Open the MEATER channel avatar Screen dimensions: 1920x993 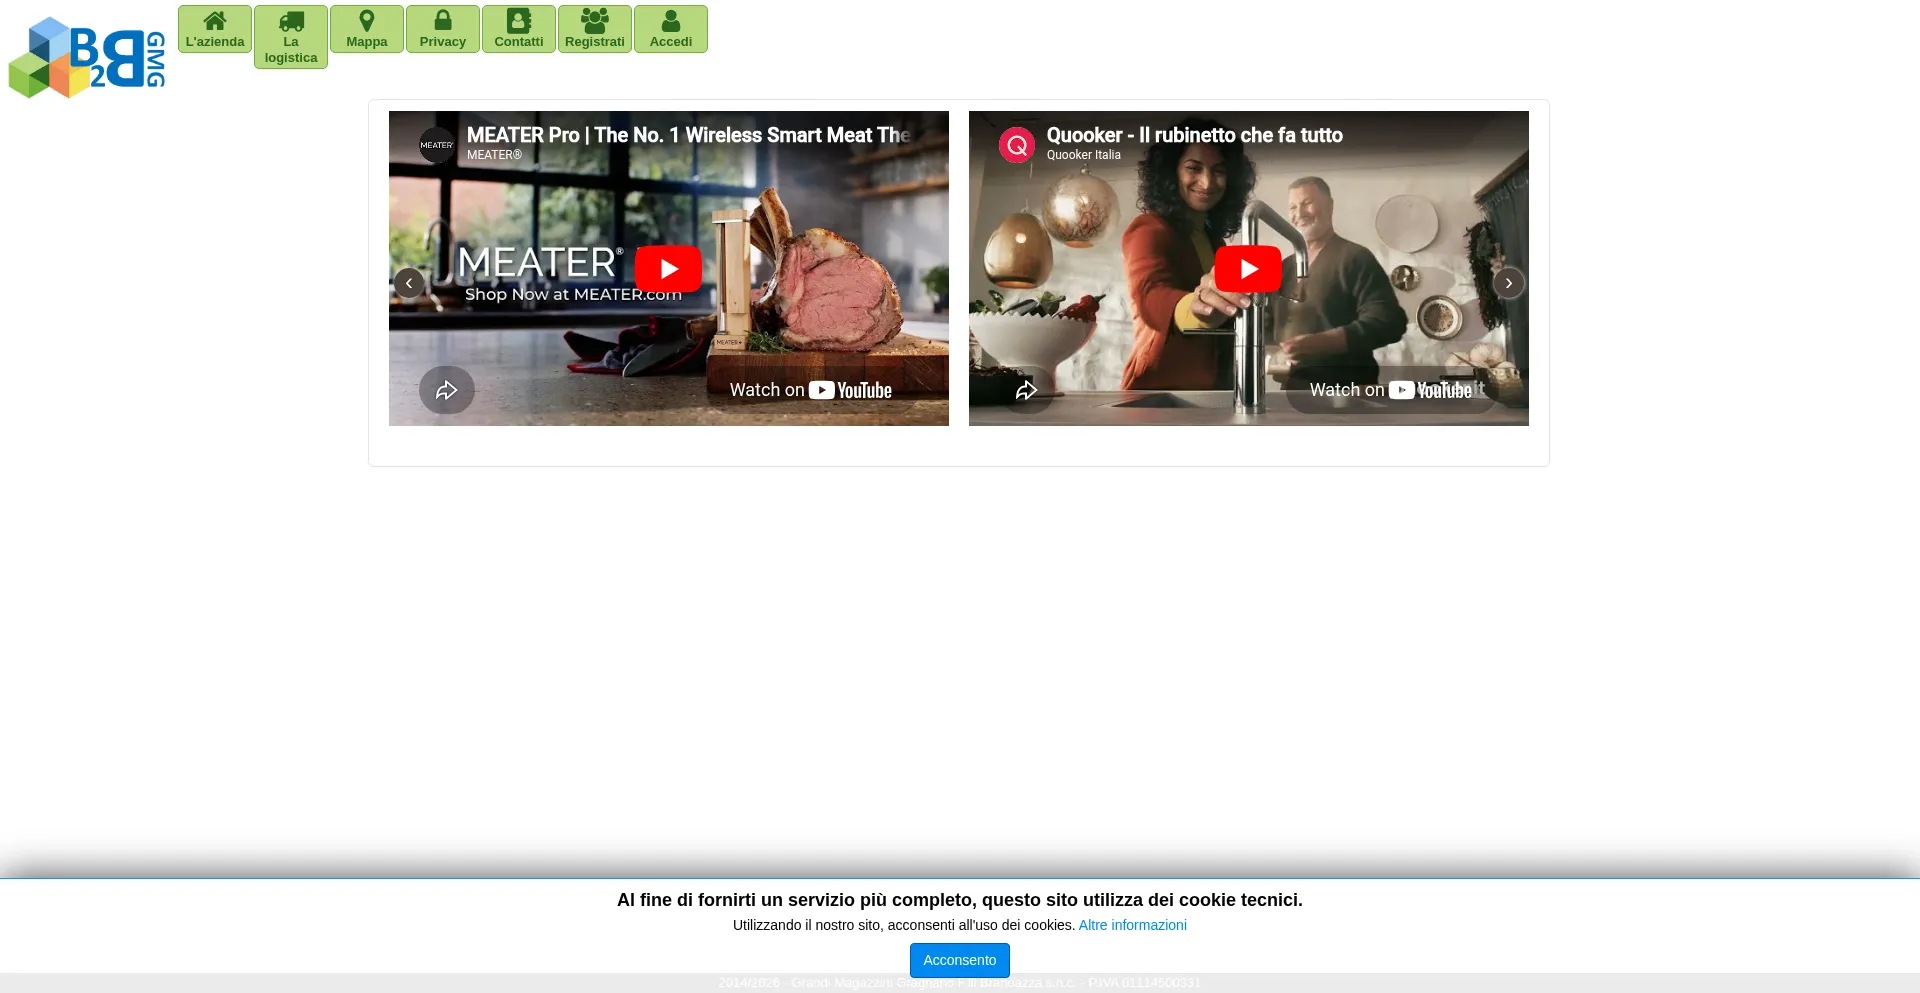click(437, 145)
